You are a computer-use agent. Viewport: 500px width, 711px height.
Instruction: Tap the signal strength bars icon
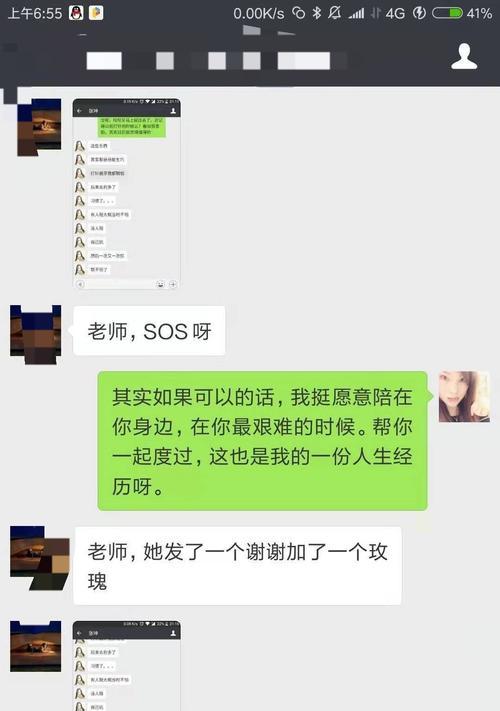(356, 14)
